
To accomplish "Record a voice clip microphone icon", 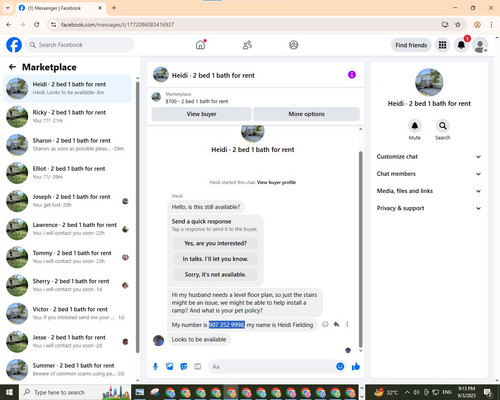I will click(x=155, y=367).
